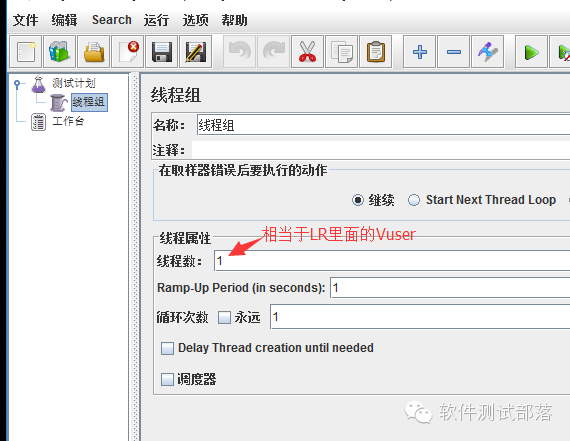570x441 pixels.
Task: Click the New test plan icon
Action: (25, 52)
